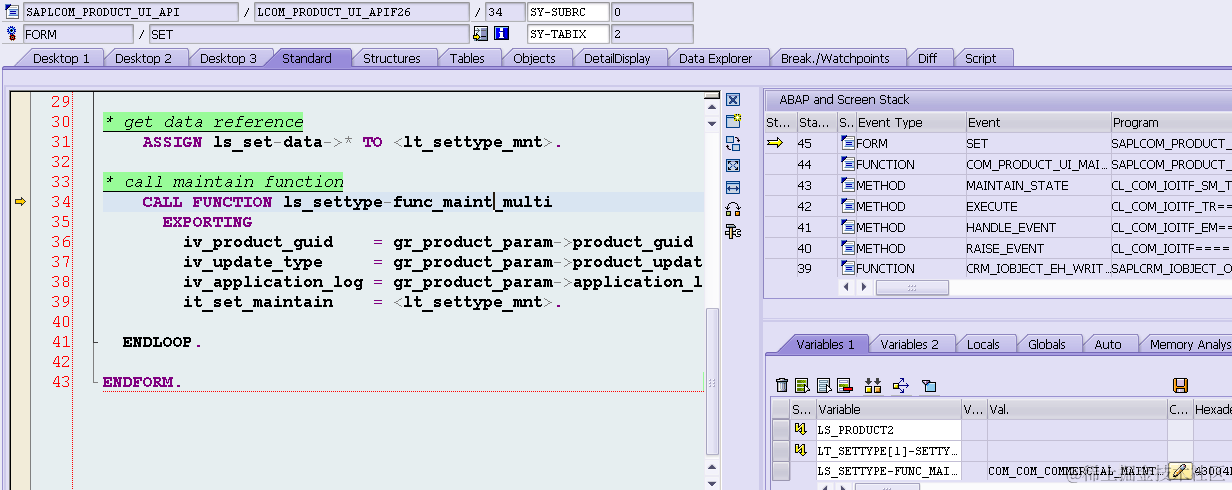Click the navigation icon left of the blue info icon
Screen dimensions: 1232x490
[480, 34]
